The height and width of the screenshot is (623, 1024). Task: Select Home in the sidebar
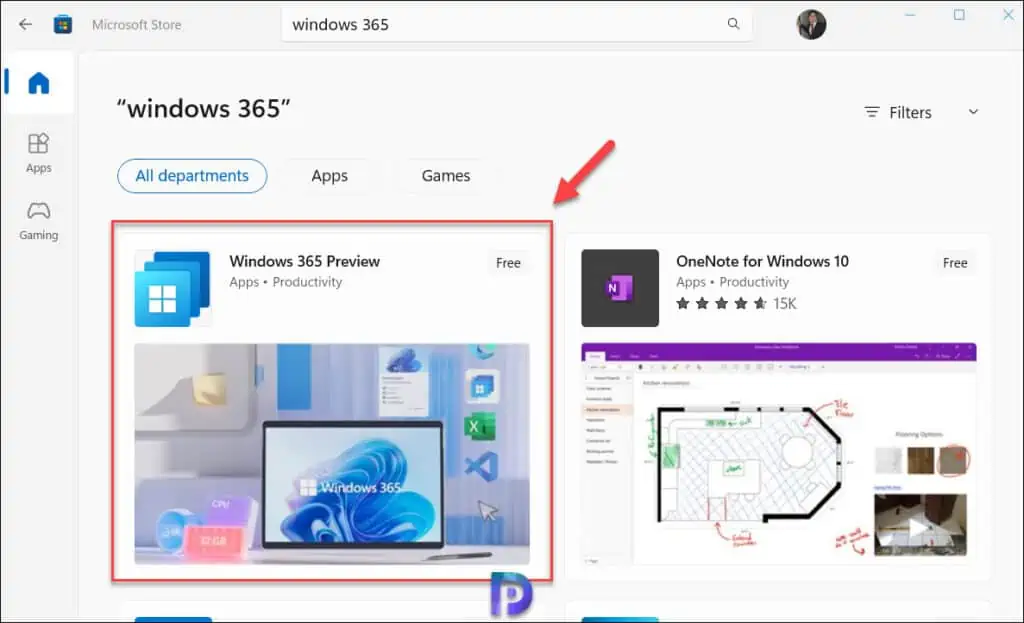pos(39,83)
